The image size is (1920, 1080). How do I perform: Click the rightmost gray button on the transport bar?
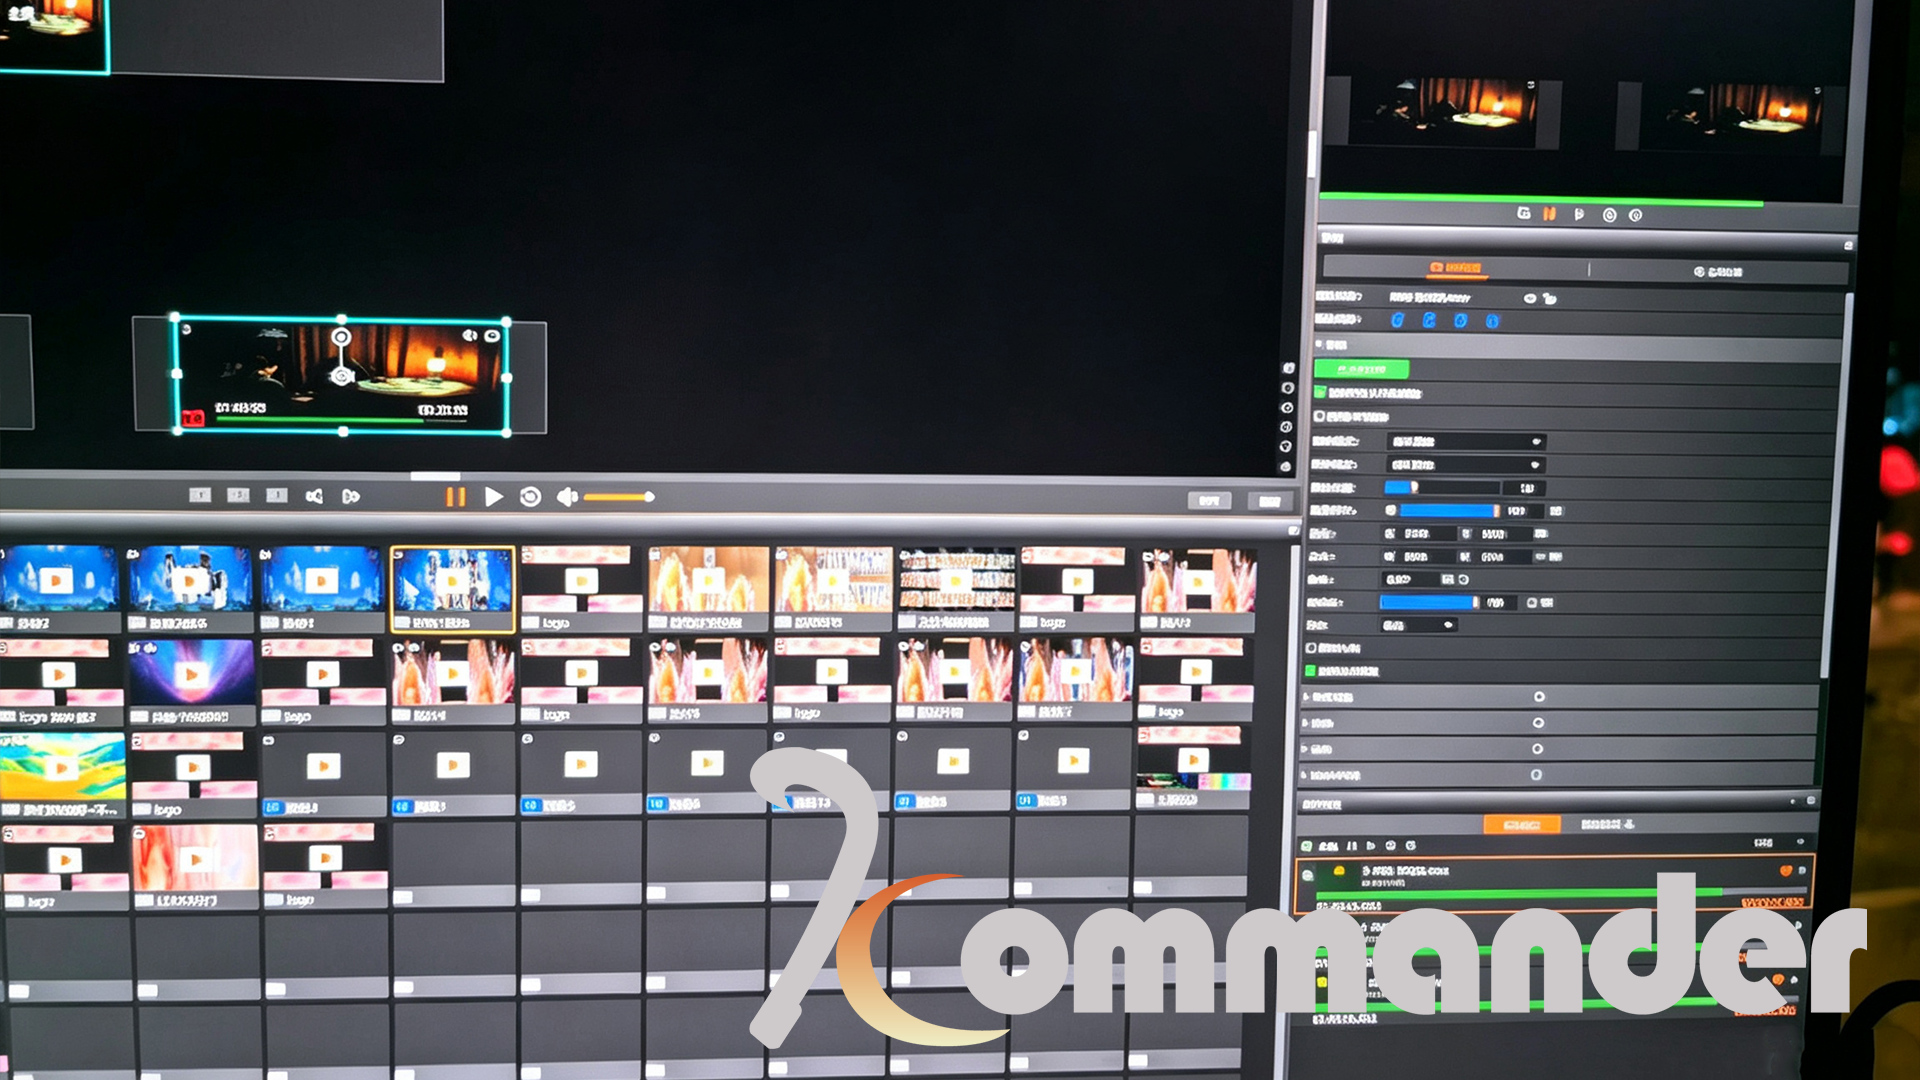point(1270,501)
